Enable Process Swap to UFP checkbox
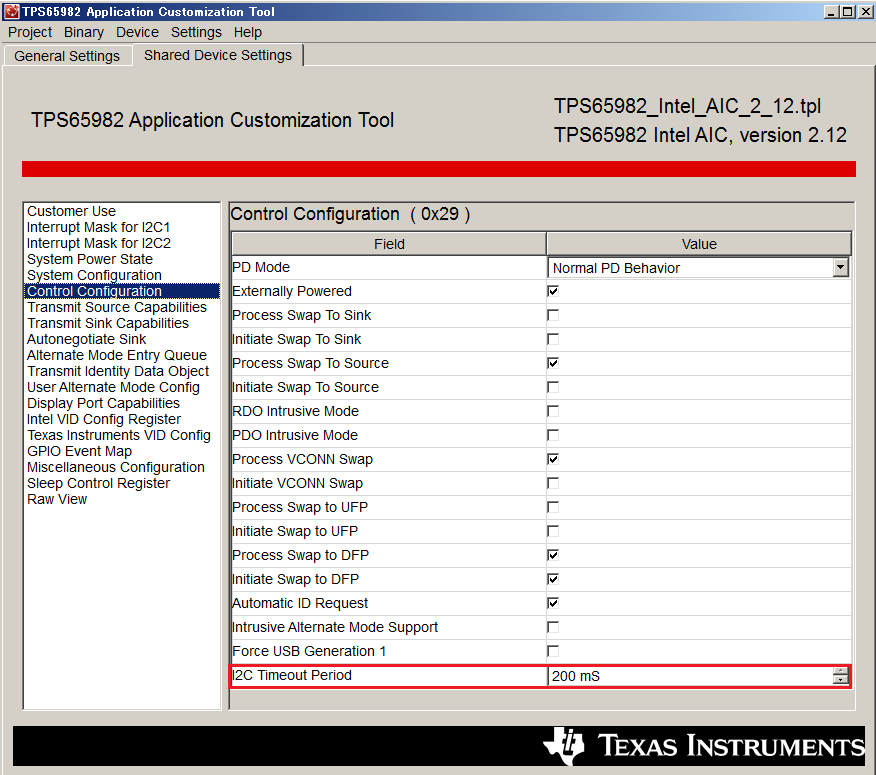This screenshot has width=876, height=775. pyautogui.click(x=553, y=507)
